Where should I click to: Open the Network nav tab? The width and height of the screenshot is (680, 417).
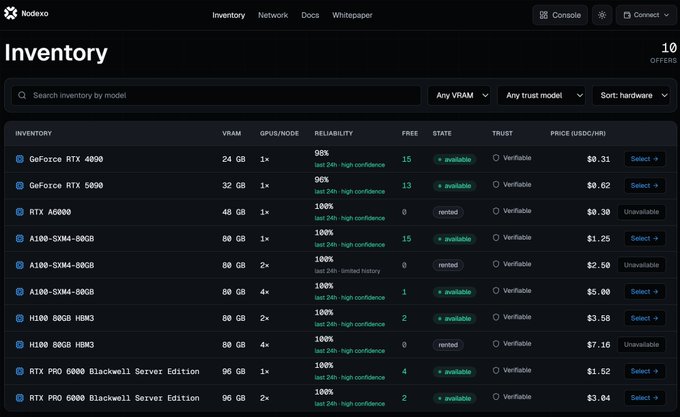tap(273, 15)
